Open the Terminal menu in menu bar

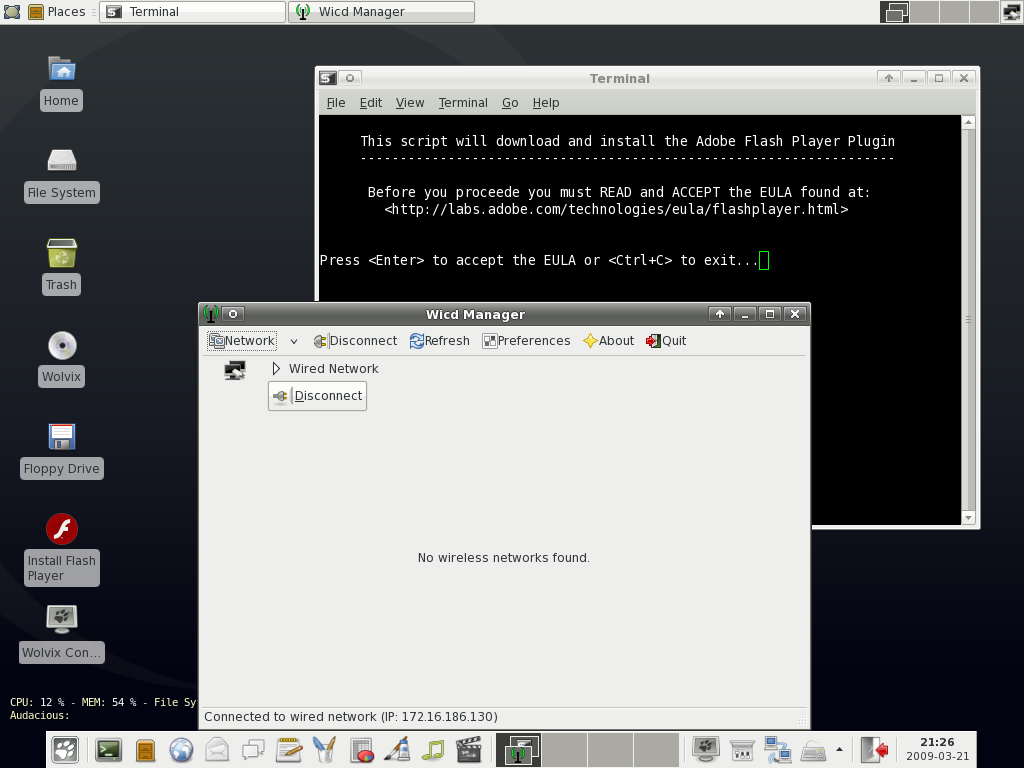coord(463,103)
